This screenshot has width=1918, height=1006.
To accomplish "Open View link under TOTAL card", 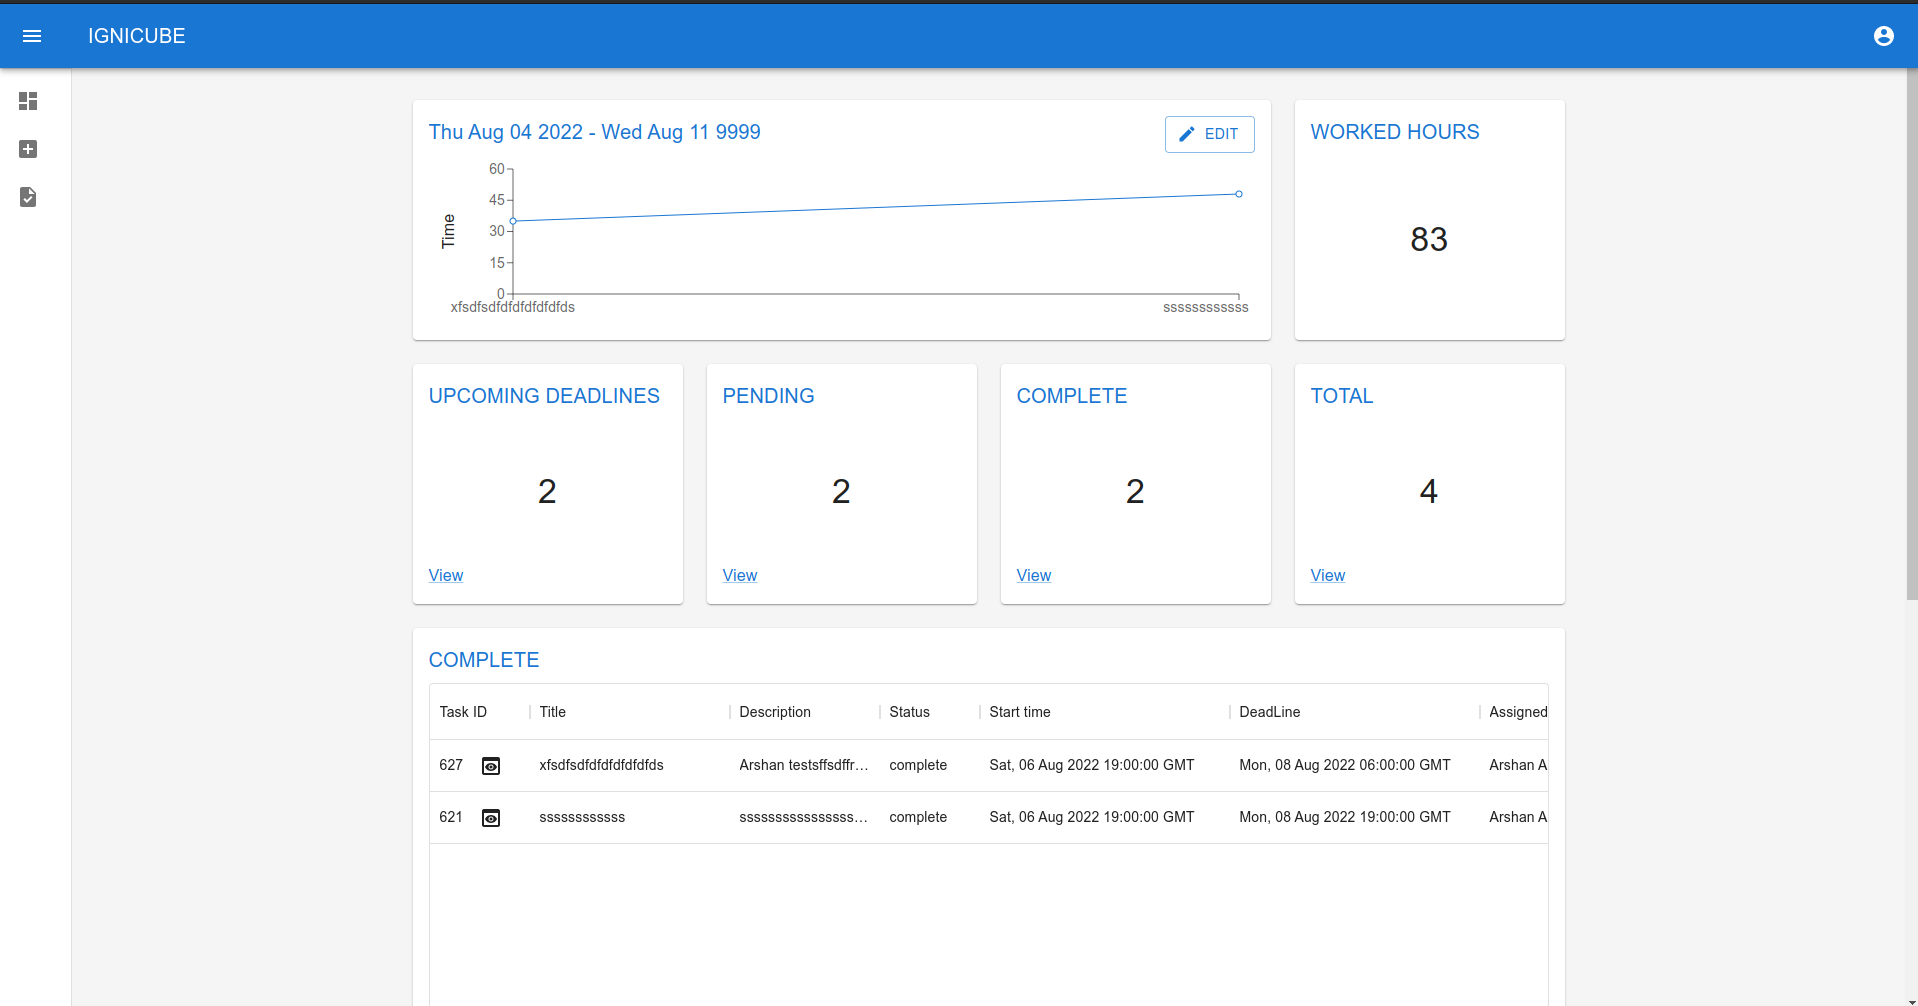I will (x=1327, y=575).
